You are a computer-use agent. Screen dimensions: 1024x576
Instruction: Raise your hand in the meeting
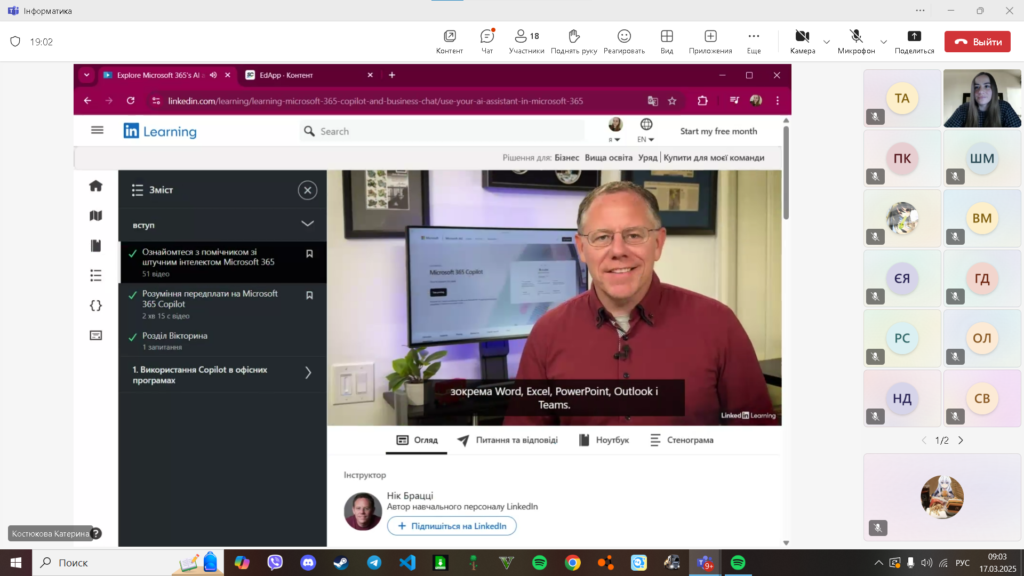click(573, 42)
